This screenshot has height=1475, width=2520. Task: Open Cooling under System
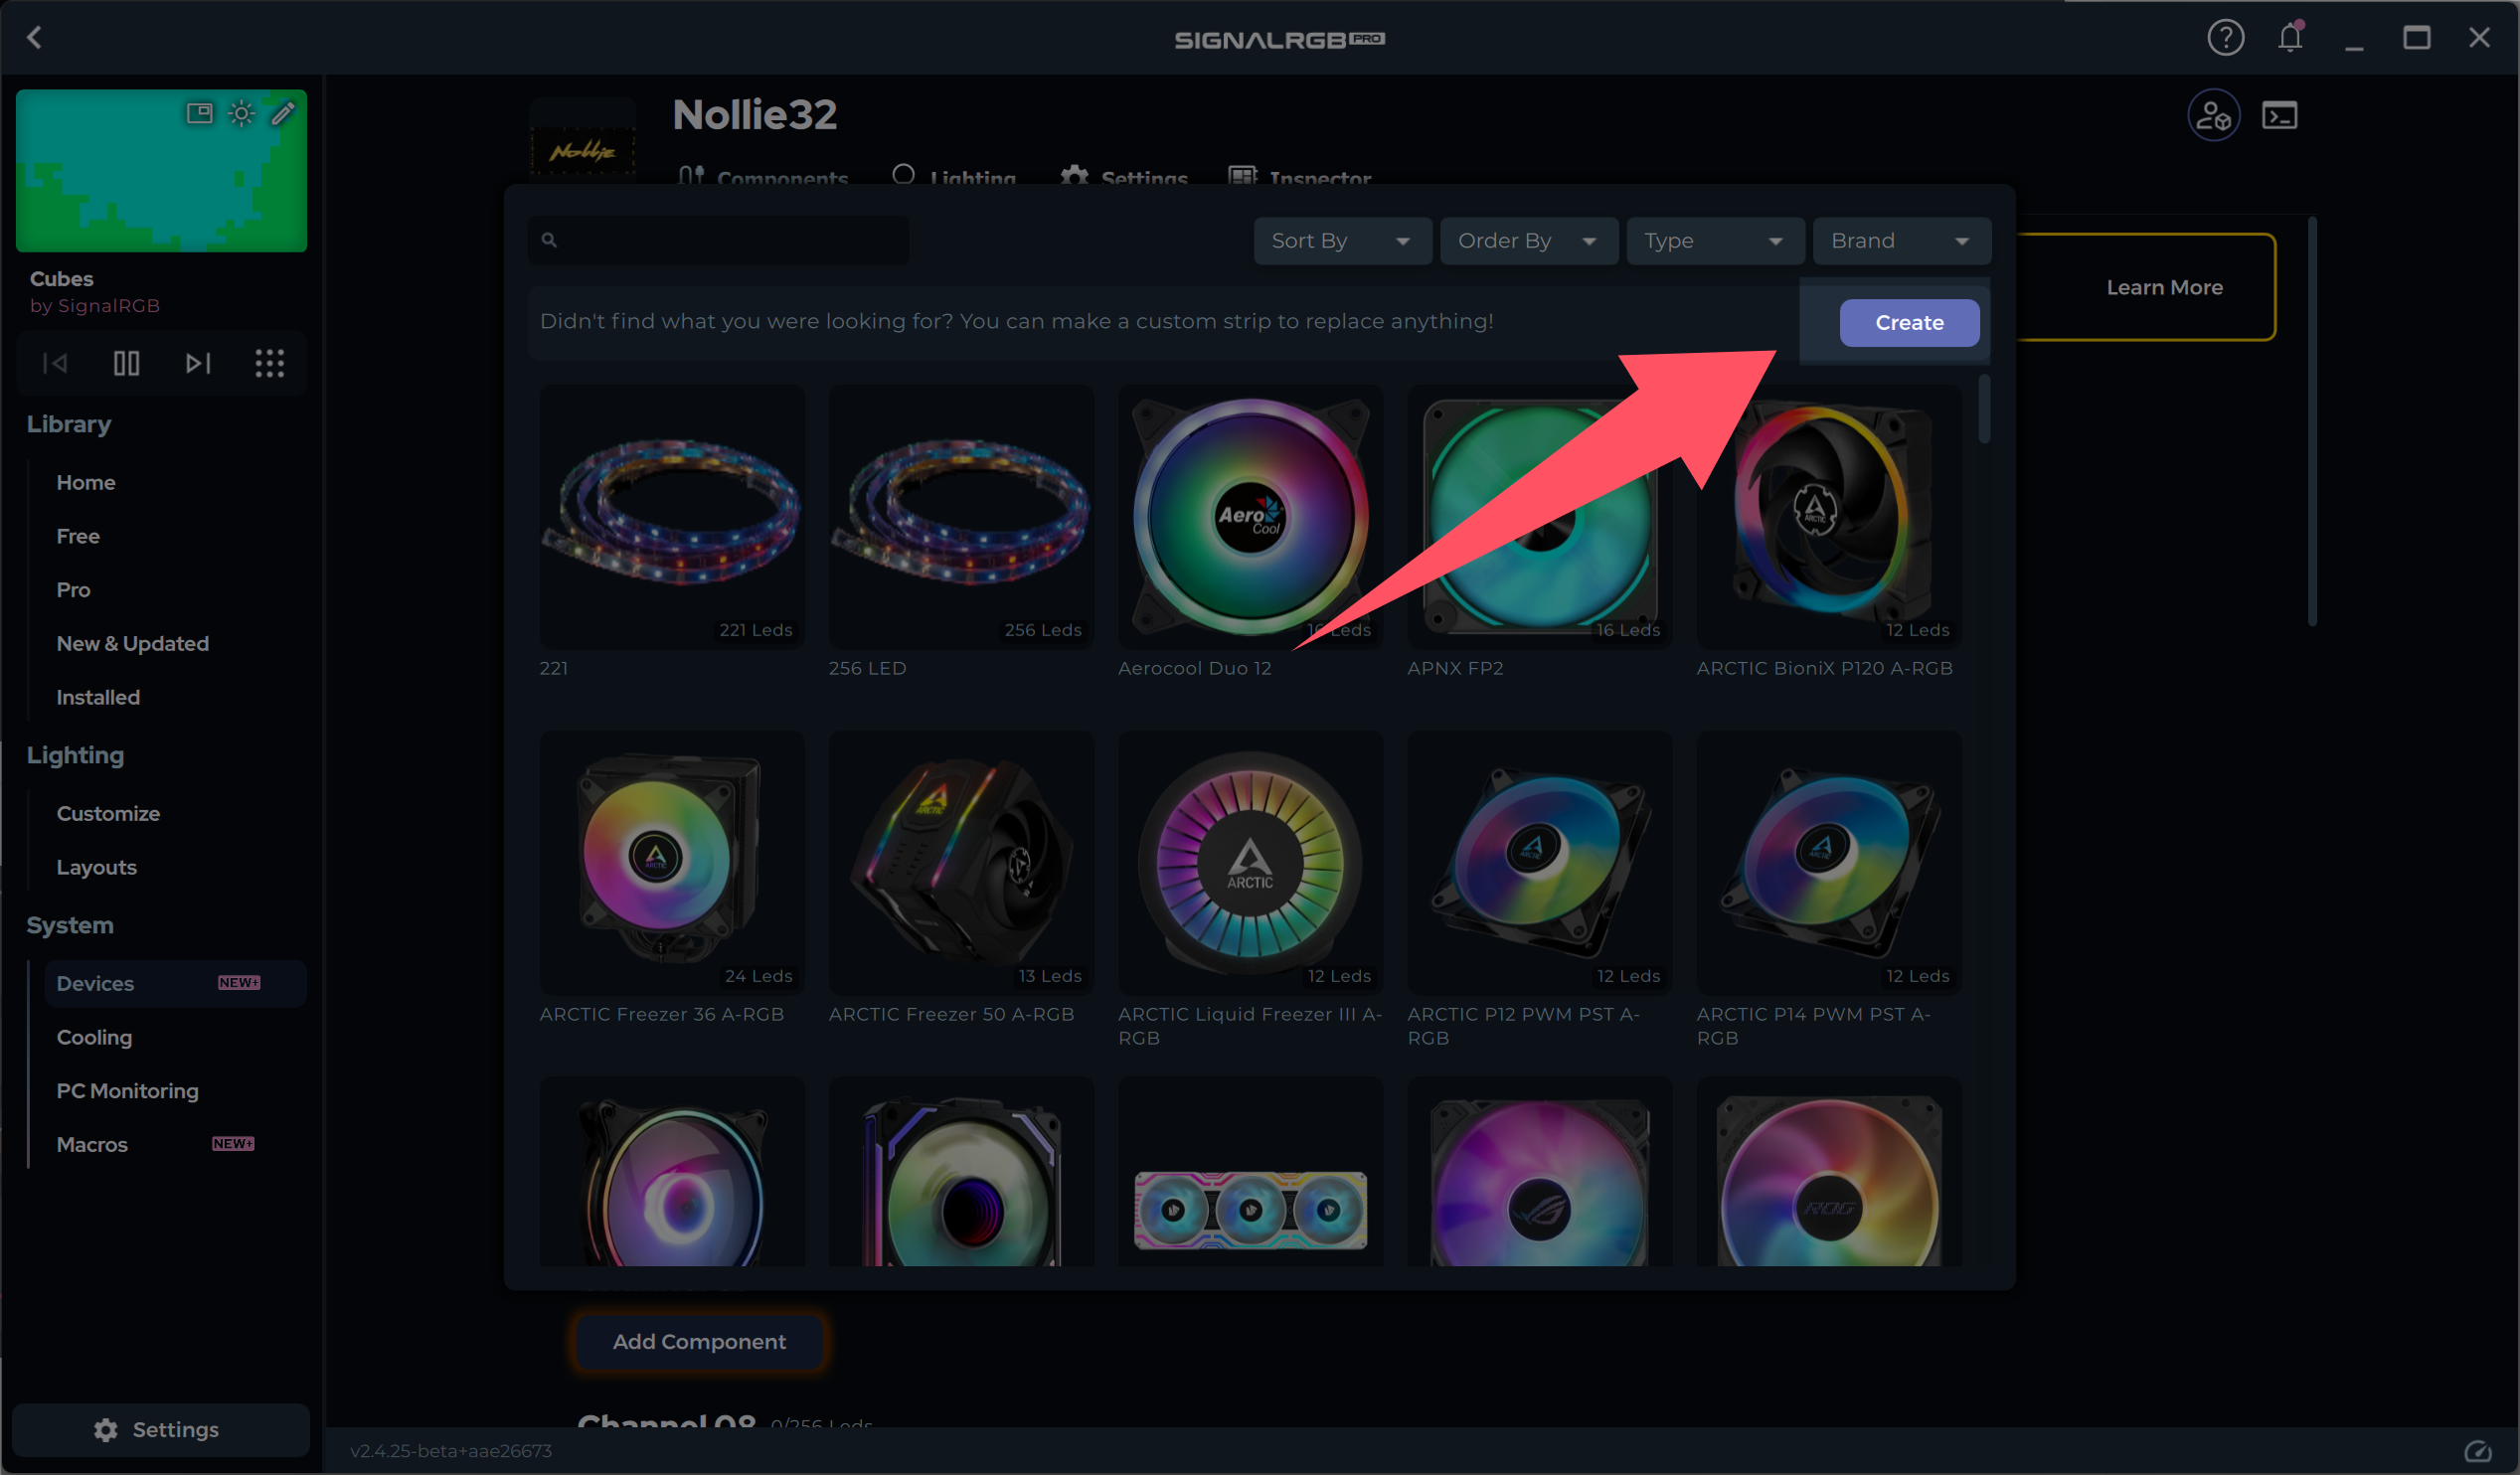click(94, 1038)
